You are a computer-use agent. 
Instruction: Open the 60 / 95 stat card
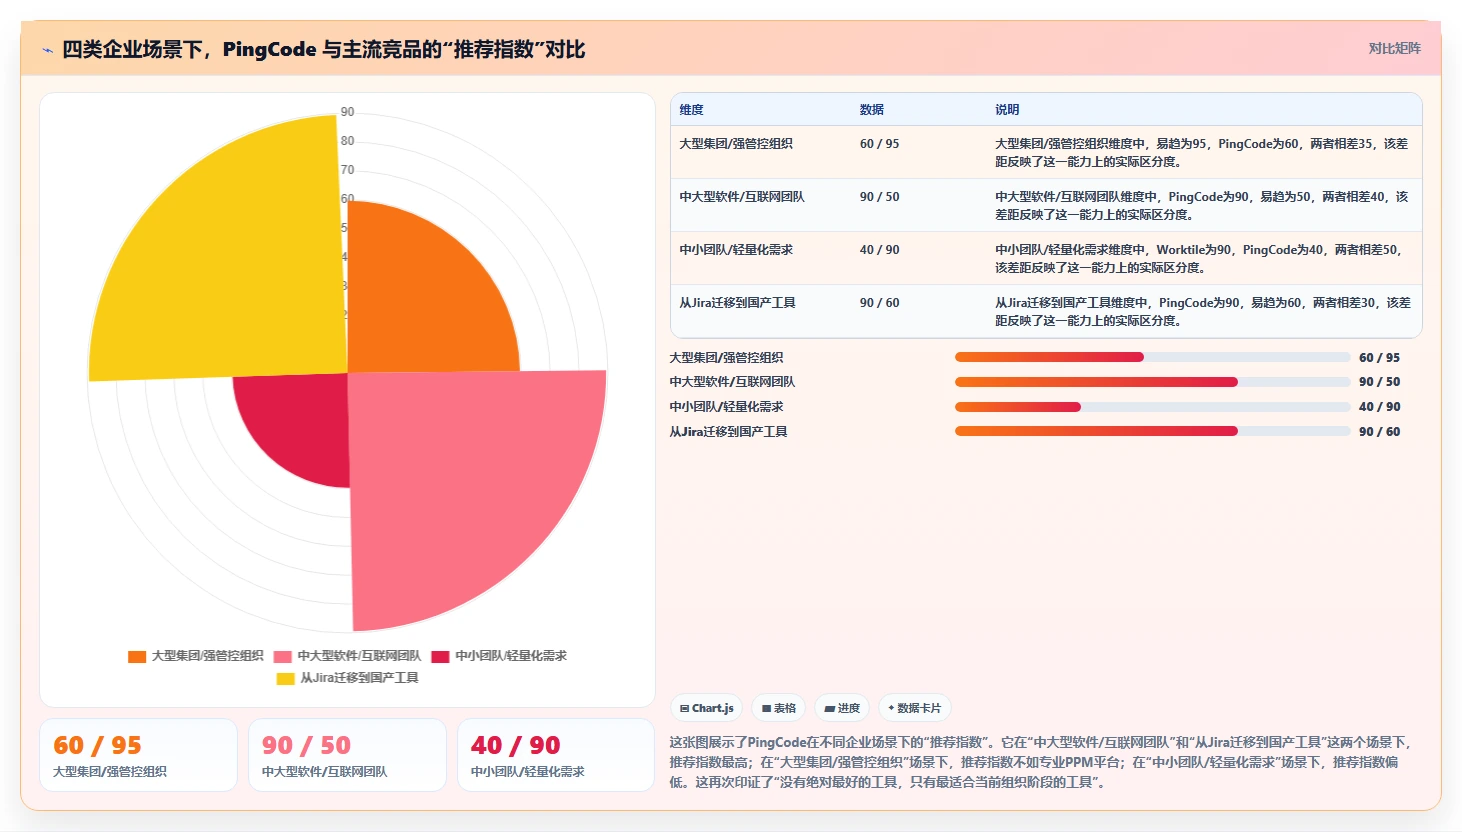click(139, 755)
